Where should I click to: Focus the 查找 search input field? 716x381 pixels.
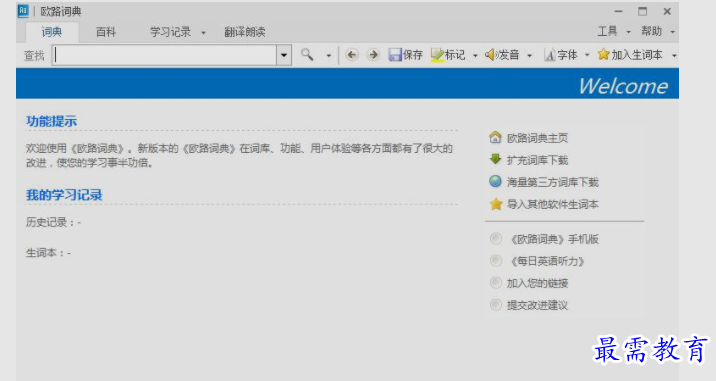[x=164, y=55]
